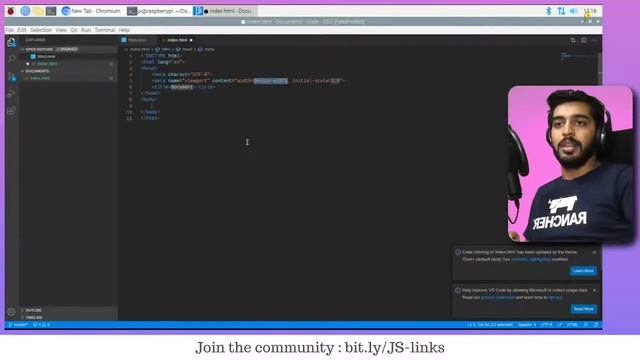Open the Run menu

86,30
